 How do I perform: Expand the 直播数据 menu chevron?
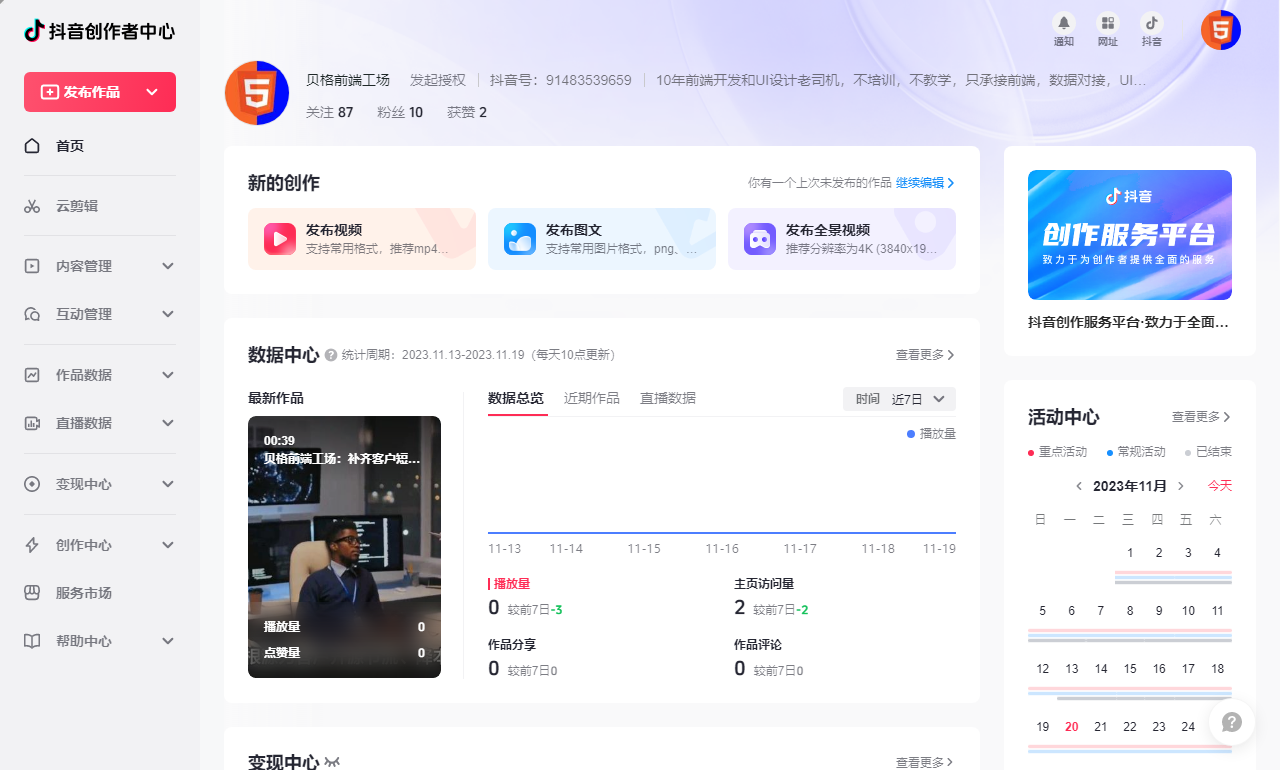click(168, 423)
